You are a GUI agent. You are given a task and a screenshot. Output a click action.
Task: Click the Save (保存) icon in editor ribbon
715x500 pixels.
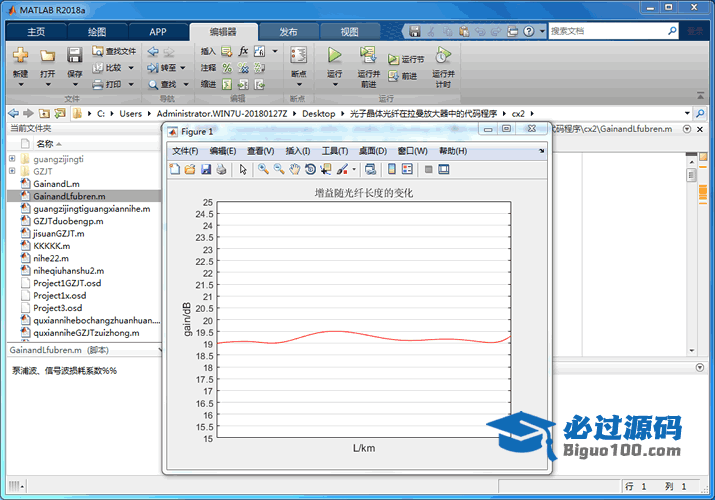pyautogui.click(x=74, y=56)
